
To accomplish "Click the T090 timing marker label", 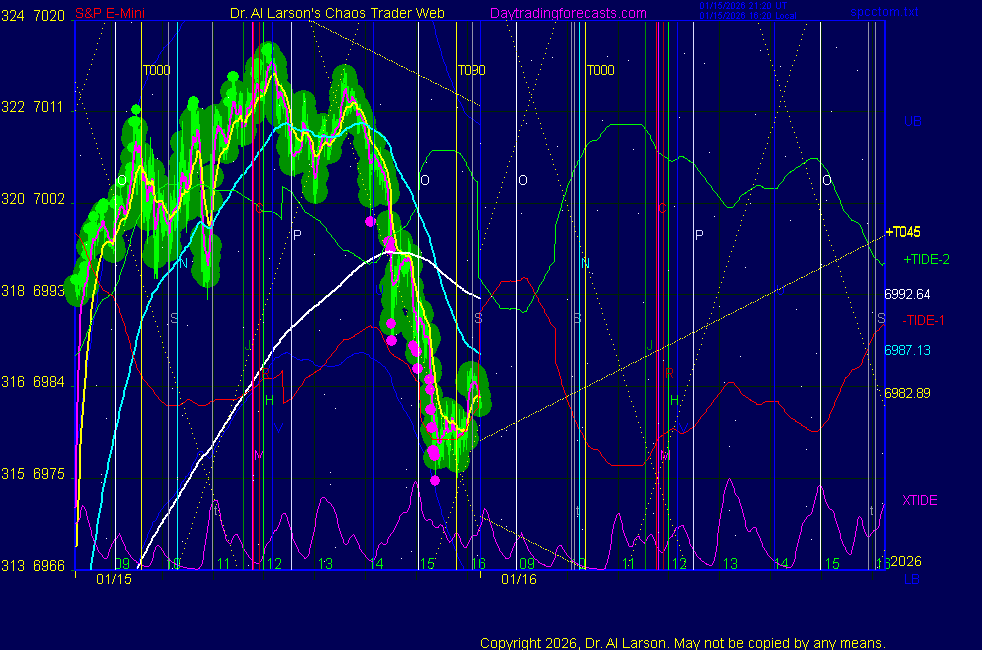I will [x=472, y=71].
